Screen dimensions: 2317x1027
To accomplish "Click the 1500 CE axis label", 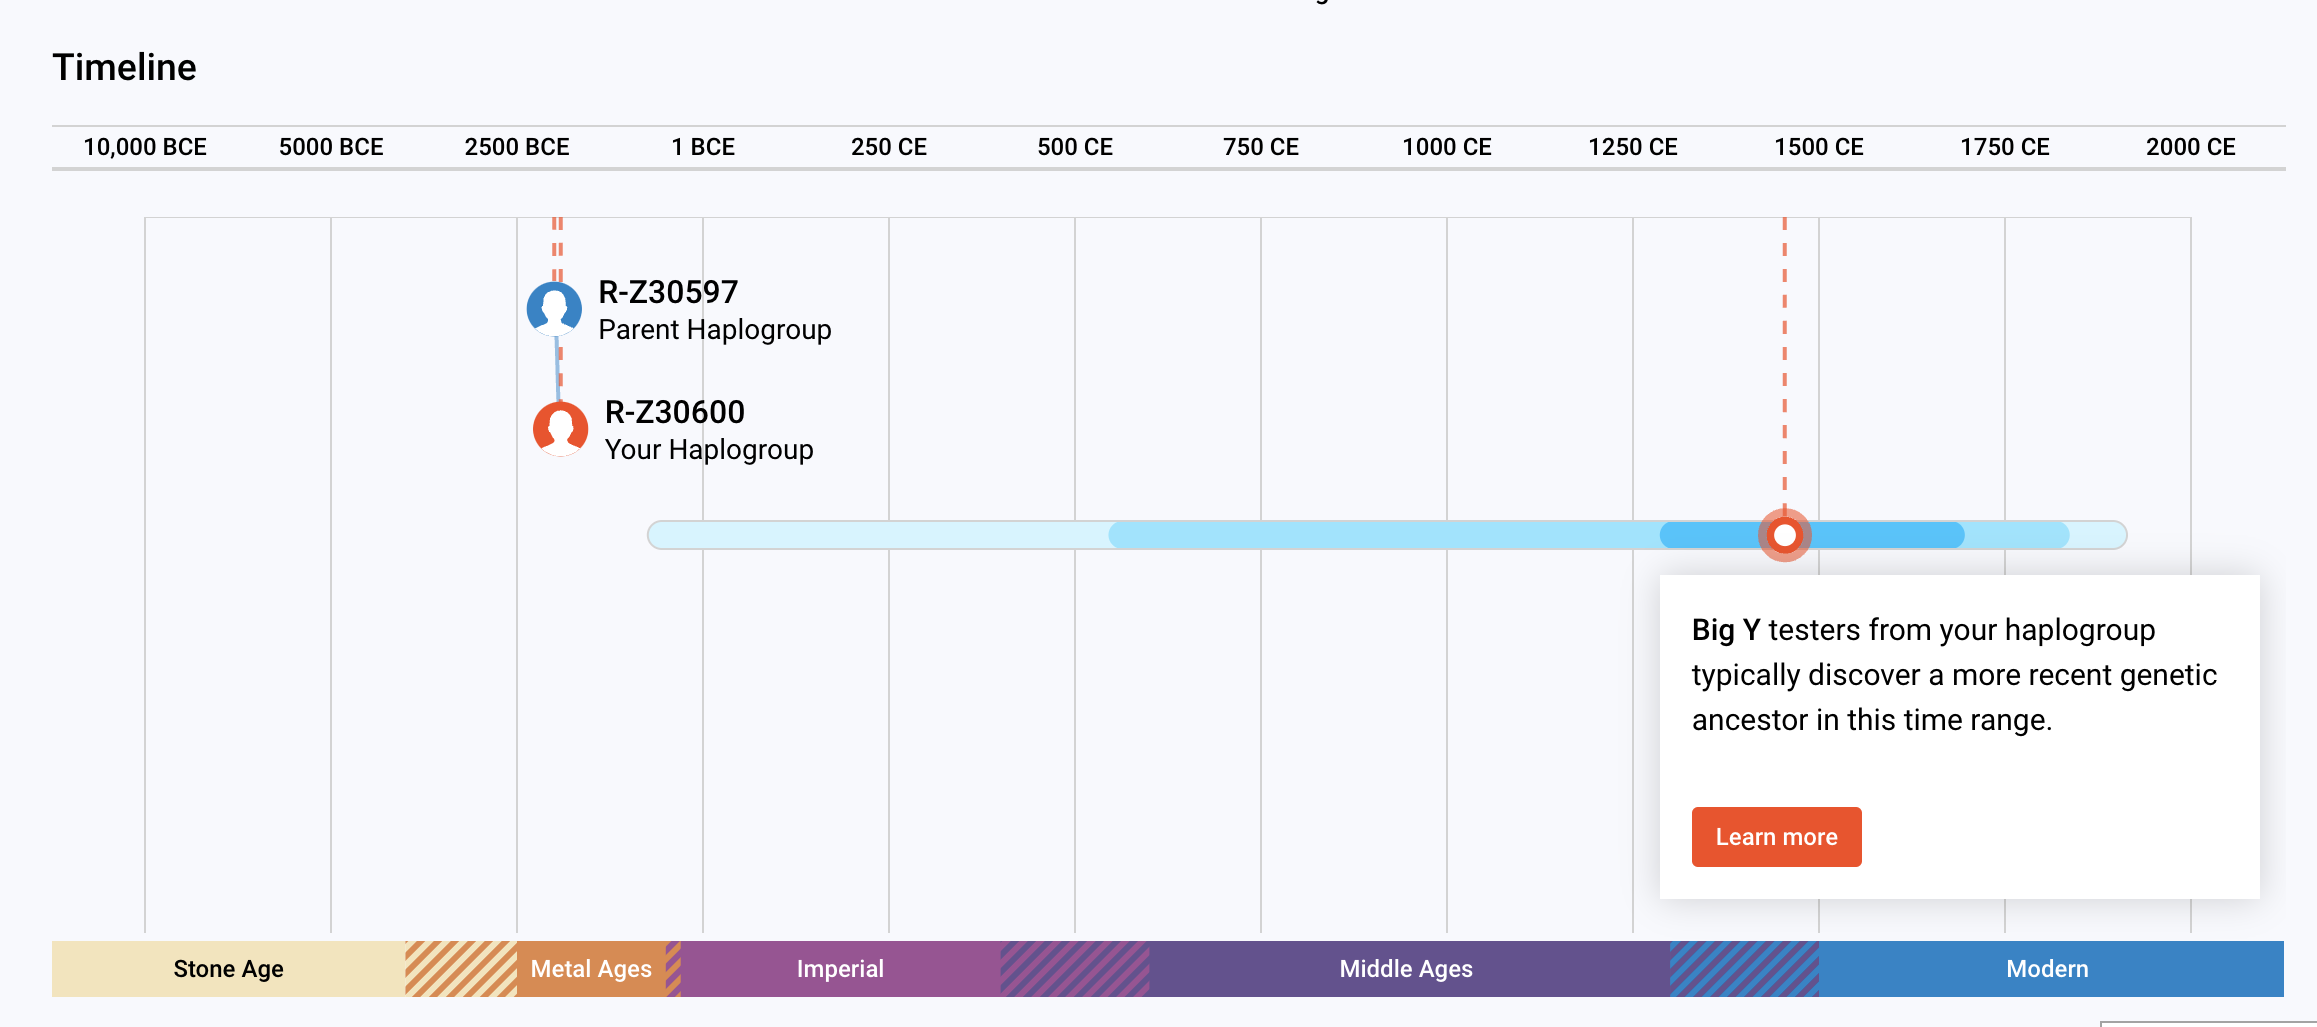I will 1818,147.
